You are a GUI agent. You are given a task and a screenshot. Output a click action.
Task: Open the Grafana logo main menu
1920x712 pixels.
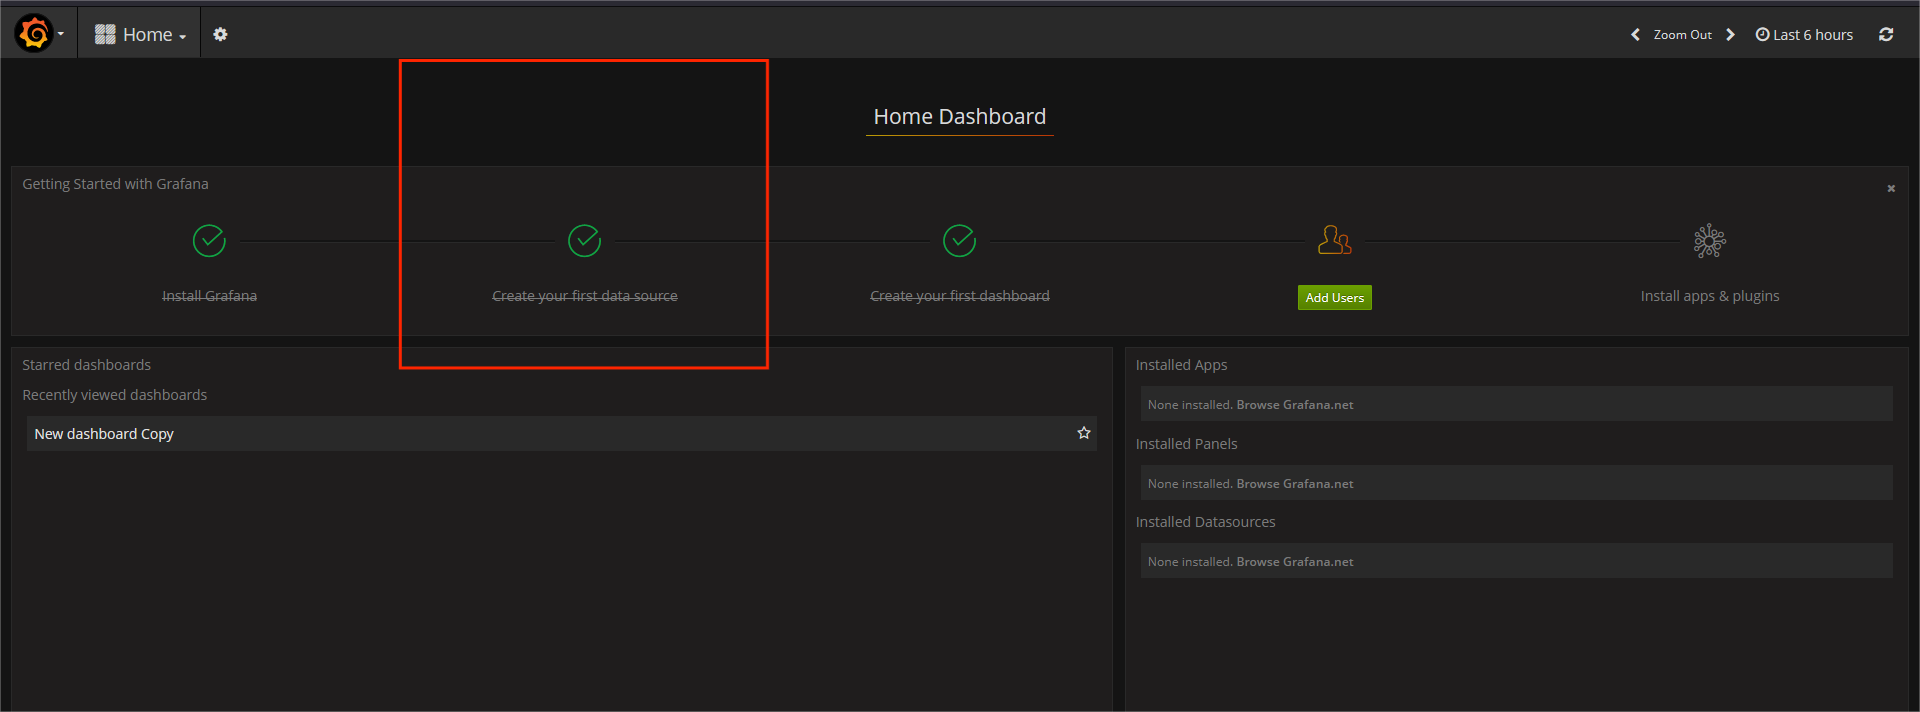pyautogui.click(x=40, y=34)
